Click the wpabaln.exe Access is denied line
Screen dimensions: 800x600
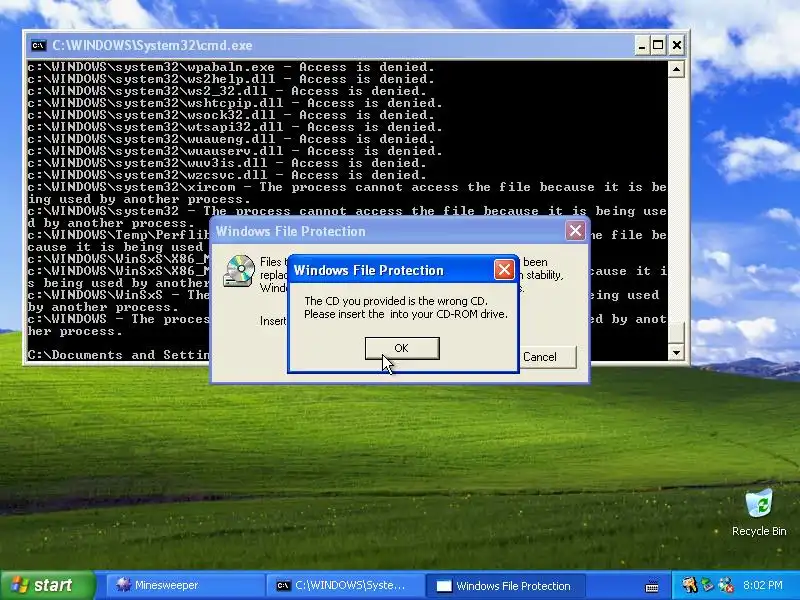[231, 67]
